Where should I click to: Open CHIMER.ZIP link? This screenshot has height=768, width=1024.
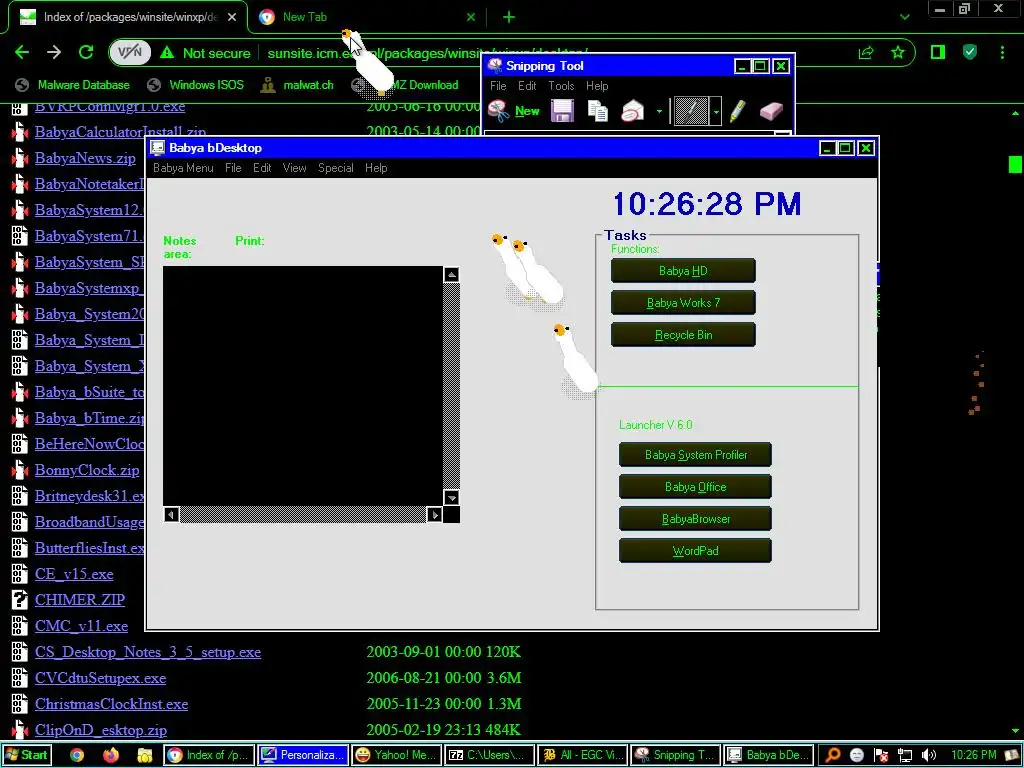coord(80,600)
